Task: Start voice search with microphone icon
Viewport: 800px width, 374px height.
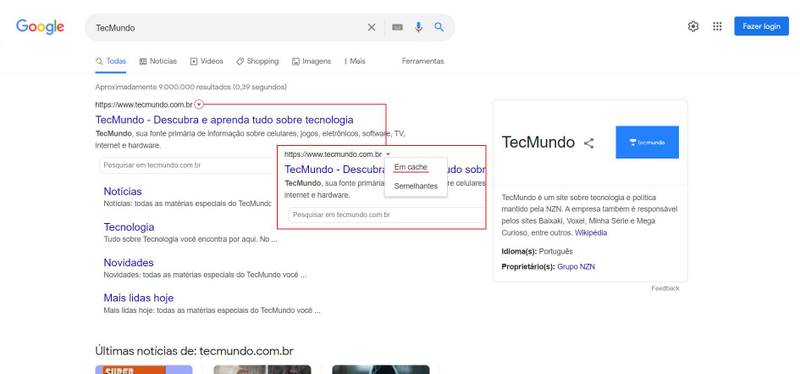Action: [x=418, y=28]
